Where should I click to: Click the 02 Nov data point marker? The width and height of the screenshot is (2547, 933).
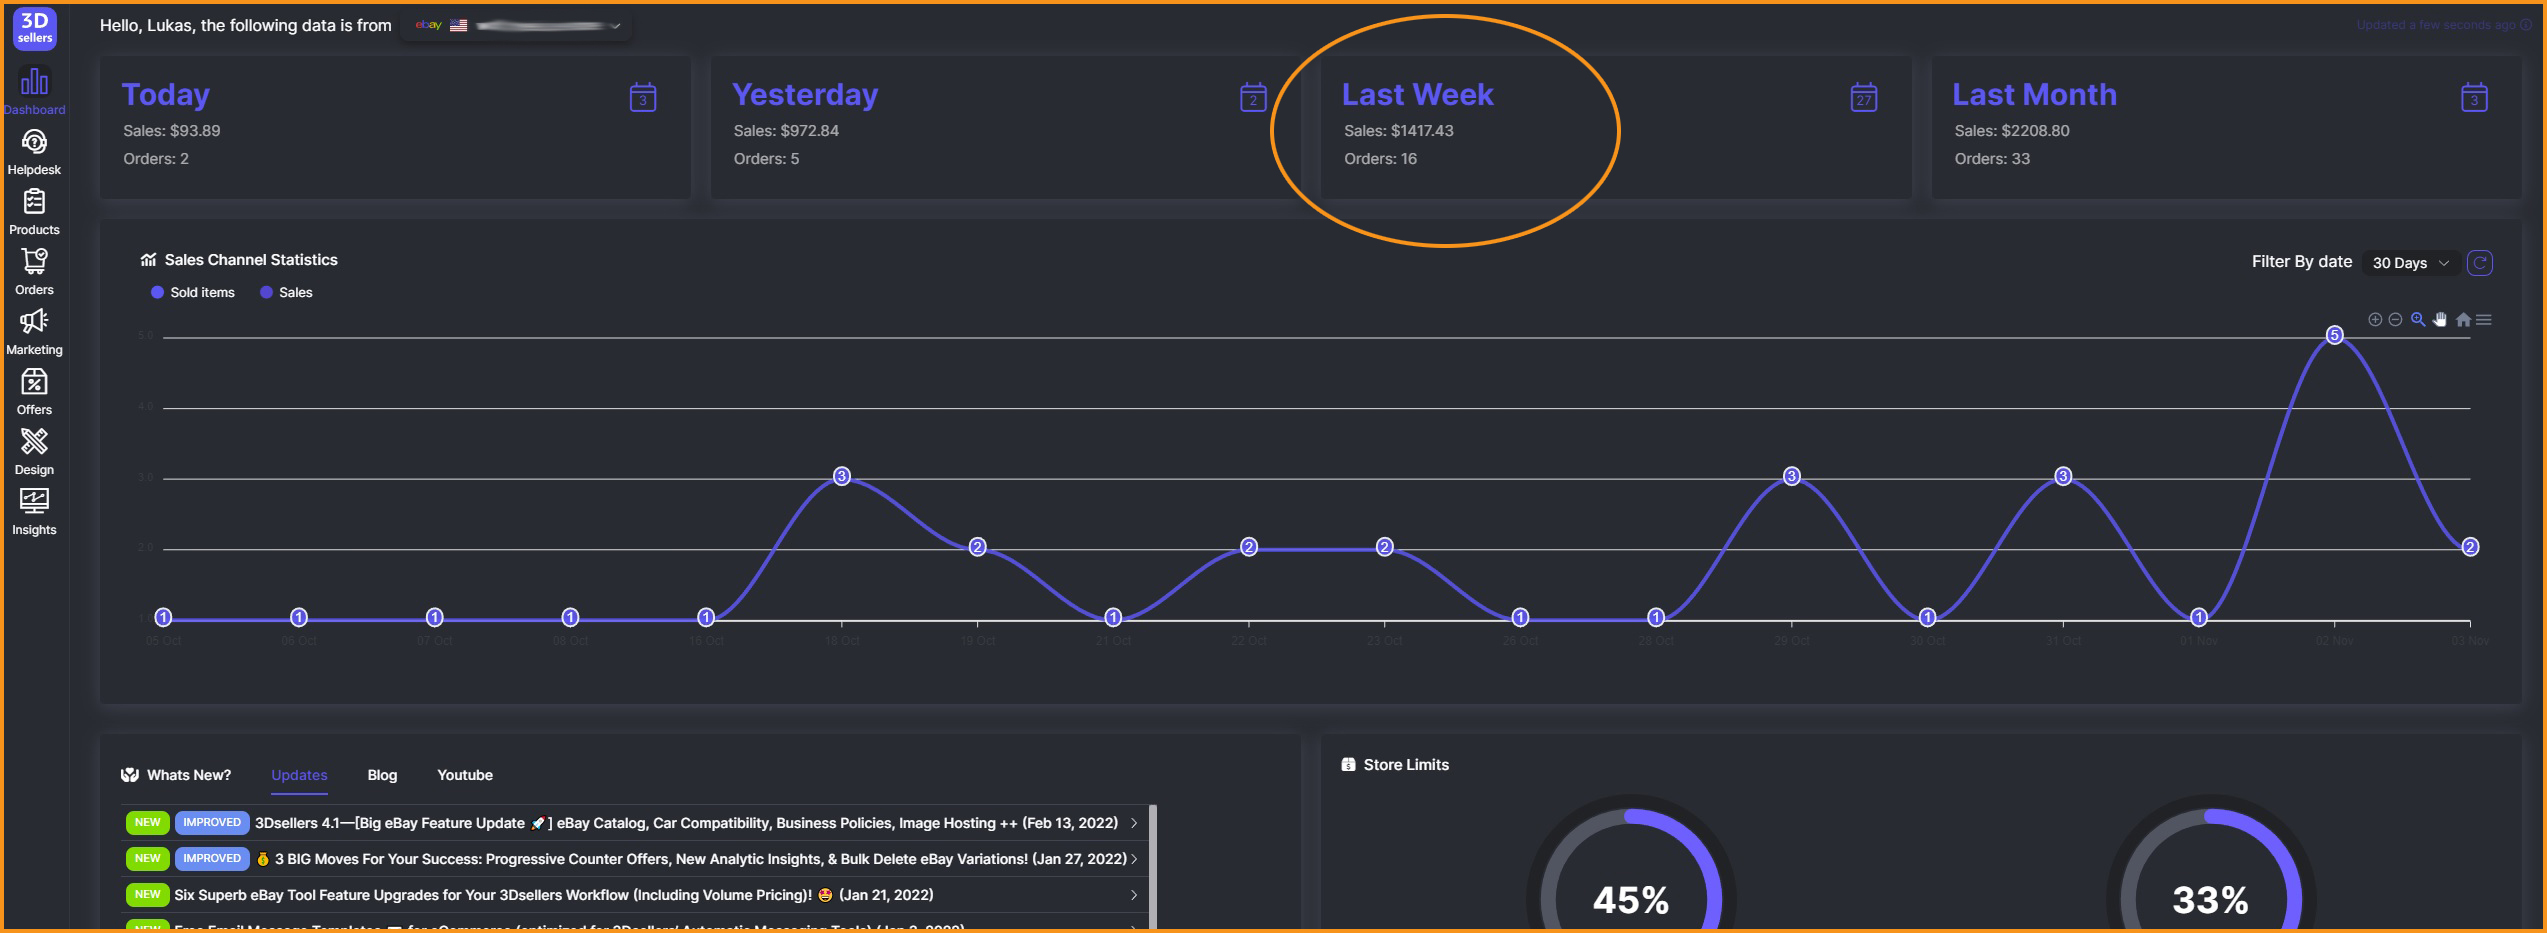[2334, 335]
